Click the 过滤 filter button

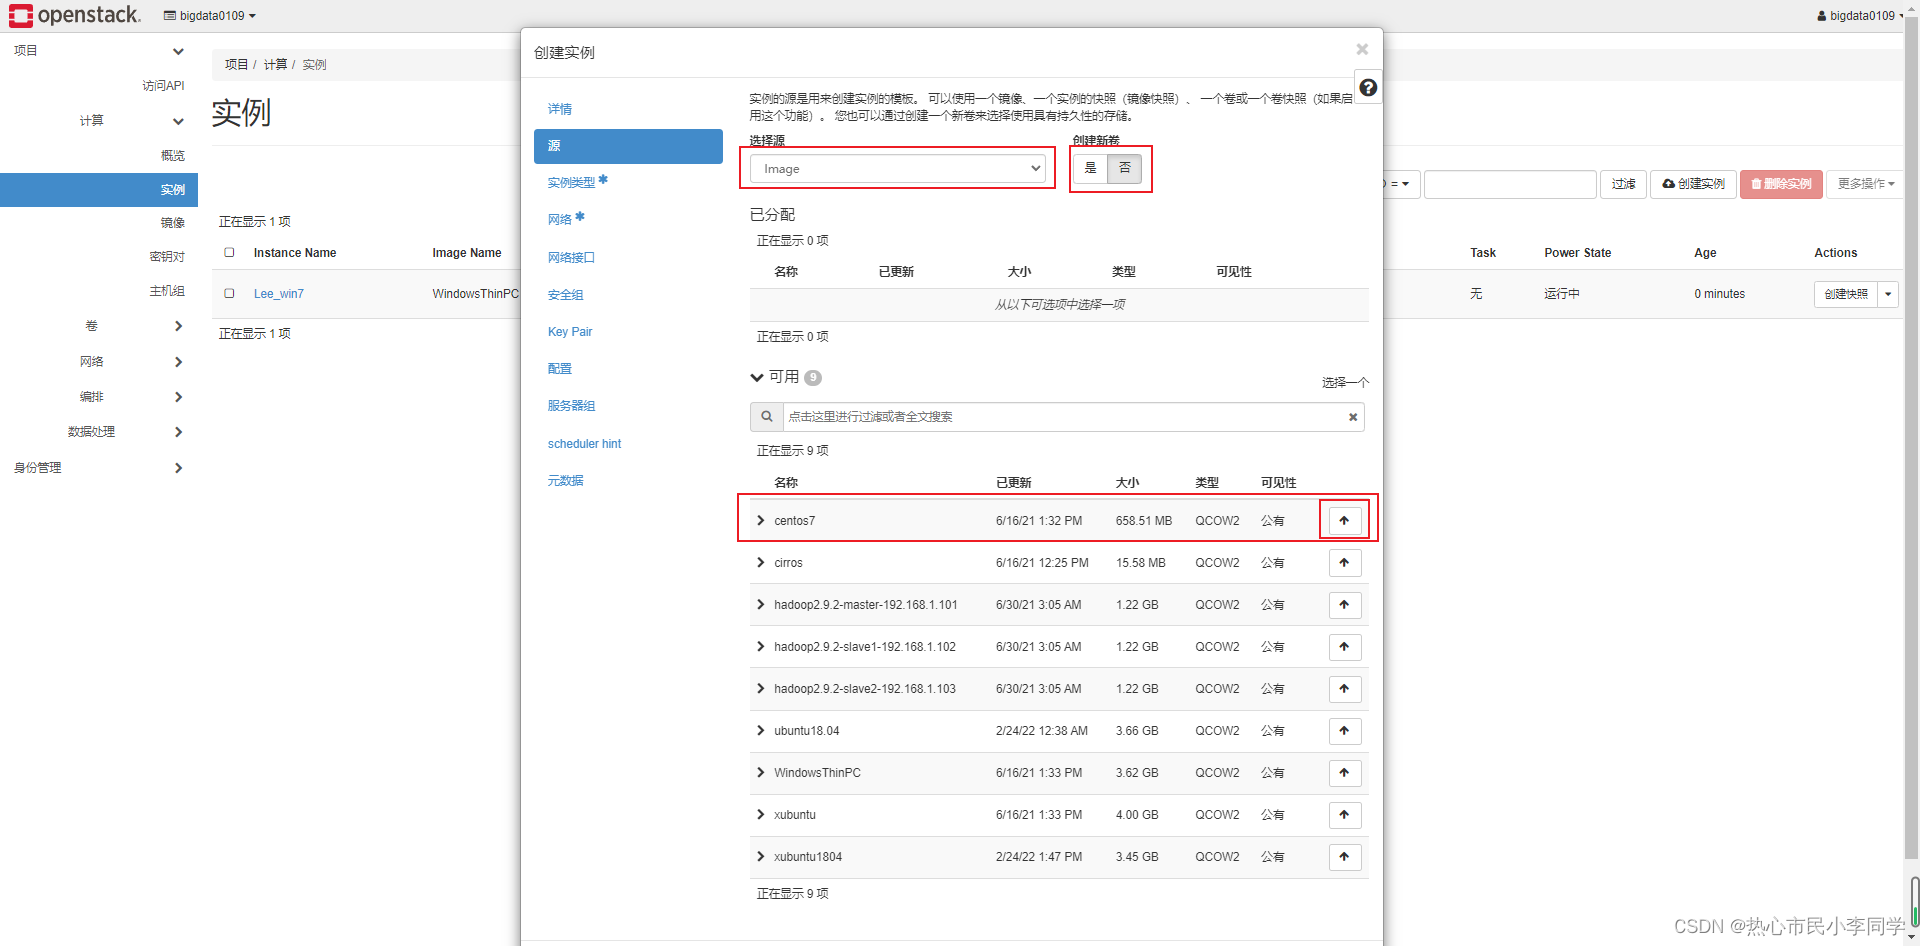1623,184
